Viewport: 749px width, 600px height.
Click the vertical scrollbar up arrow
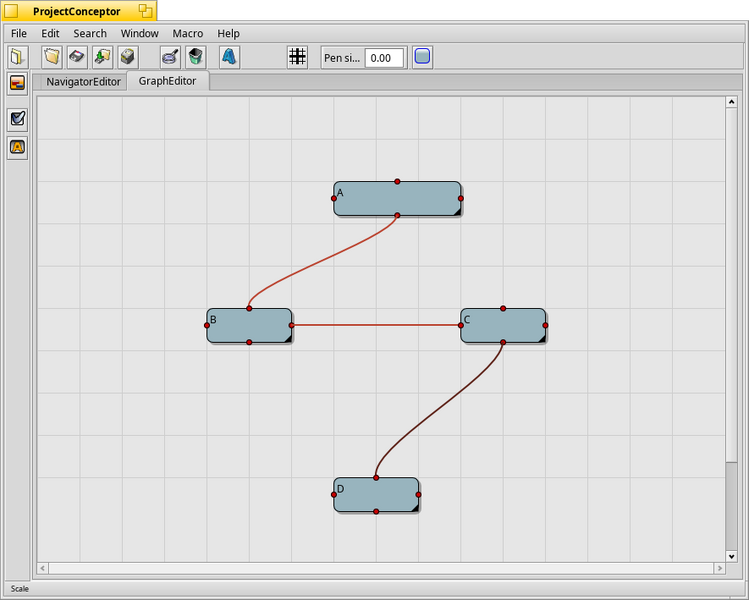(731, 102)
